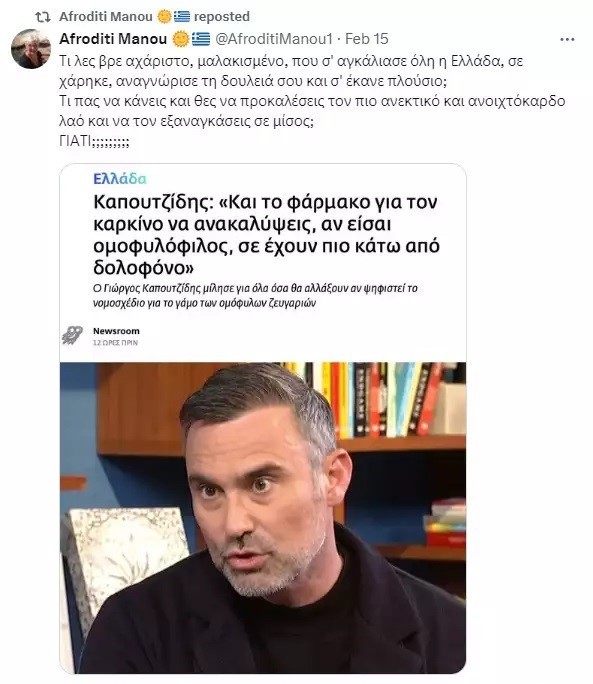Click the "Καπουτζίδης" article headline
593x684 pixels.
point(266,235)
